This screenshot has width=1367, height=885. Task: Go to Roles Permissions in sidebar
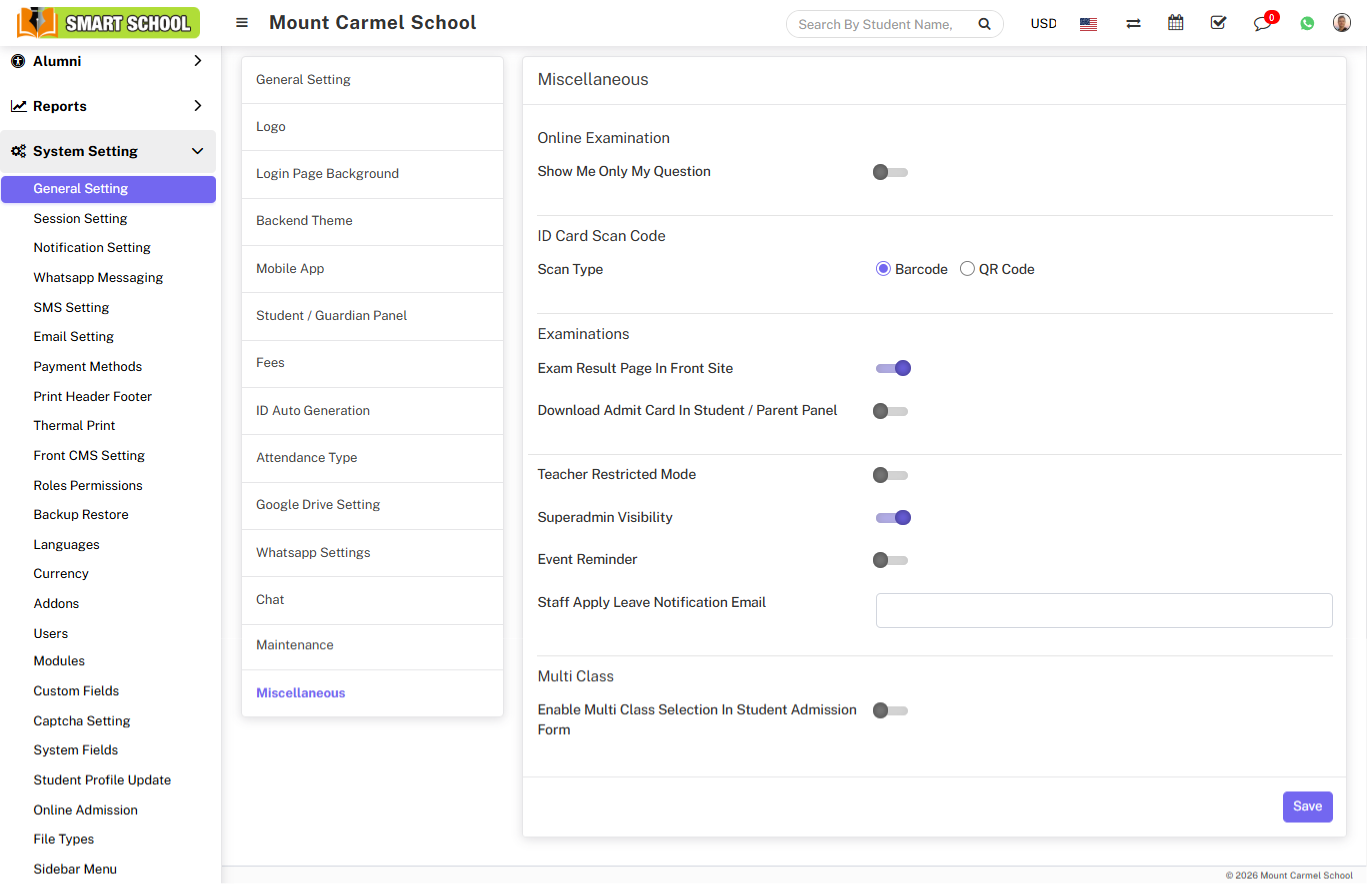pyautogui.click(x=88, y=485)
